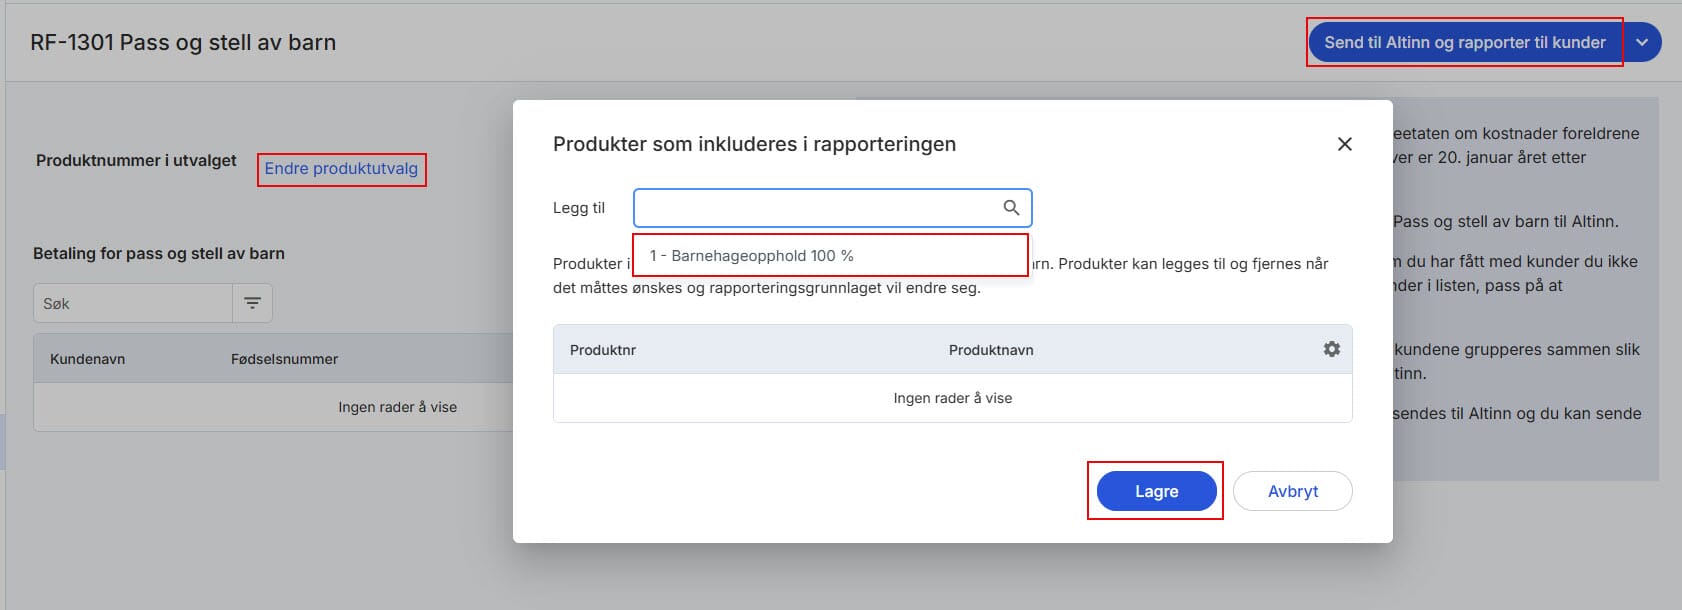Click the dialog's 'Ingen rader å vise' text
The width and height of the screenshot is (1682, 610).
click(952, 398)
